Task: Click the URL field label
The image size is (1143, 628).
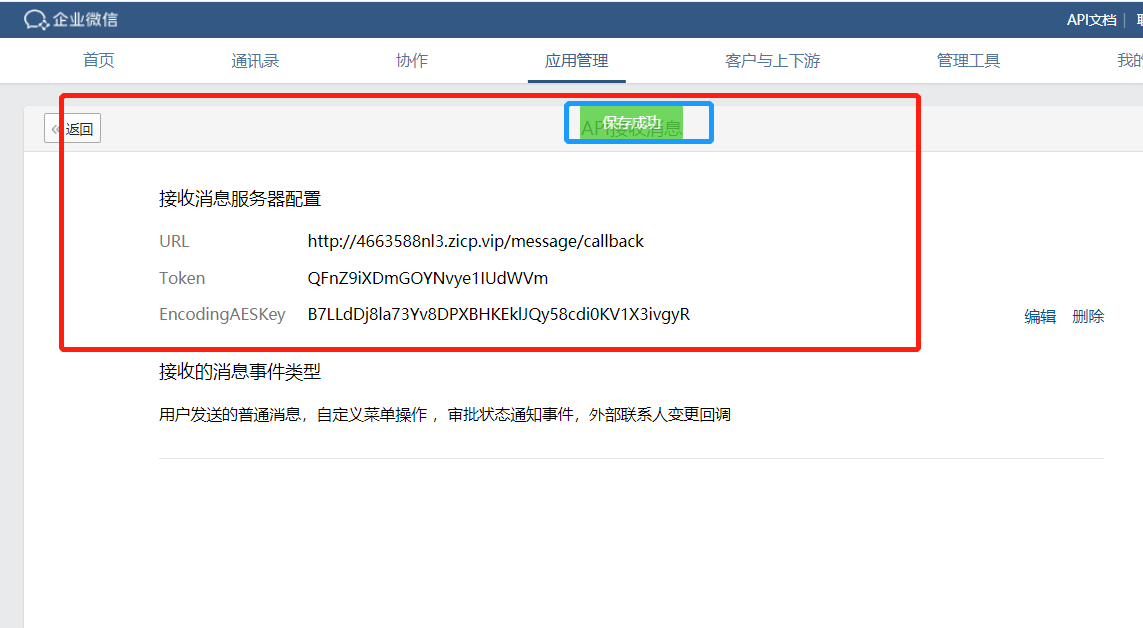Action: [174, 241]
